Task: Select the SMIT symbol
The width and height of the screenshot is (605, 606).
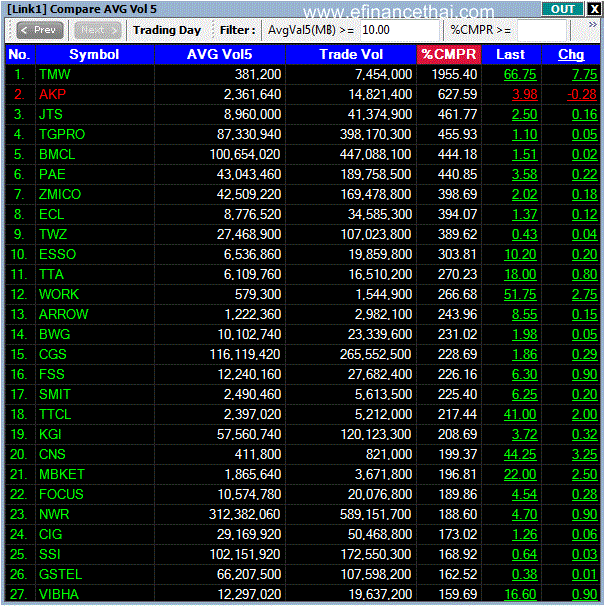Action: click(55, 395)
